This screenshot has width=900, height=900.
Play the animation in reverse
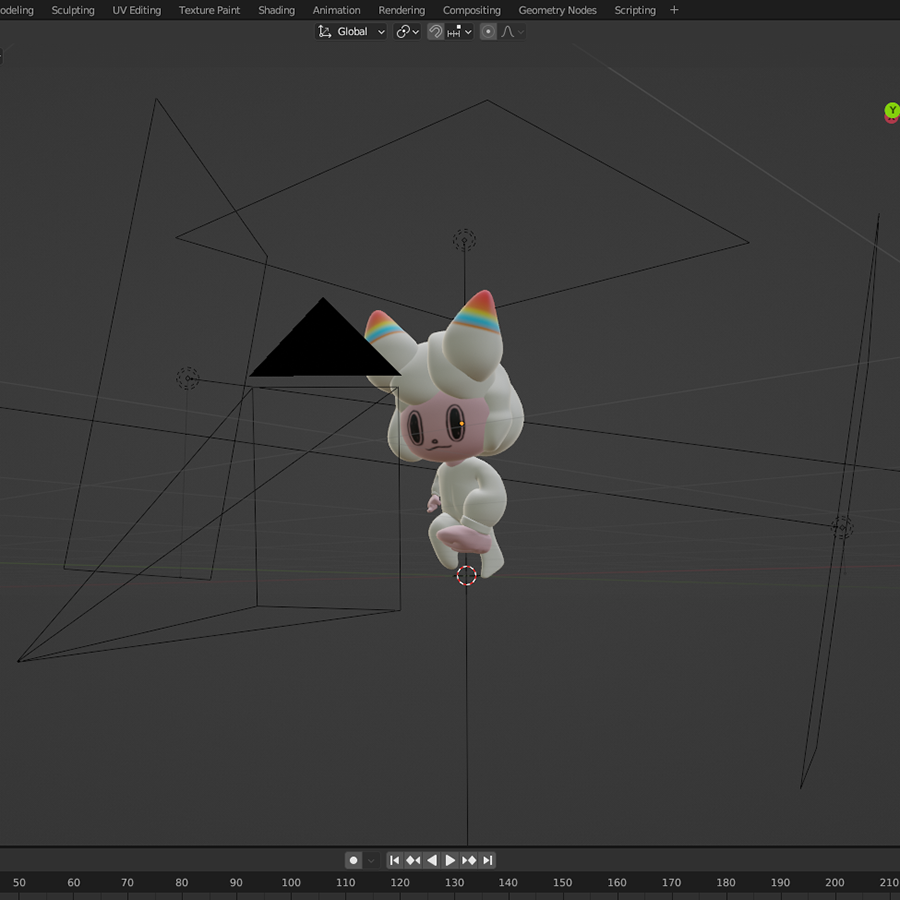[432, 860]
